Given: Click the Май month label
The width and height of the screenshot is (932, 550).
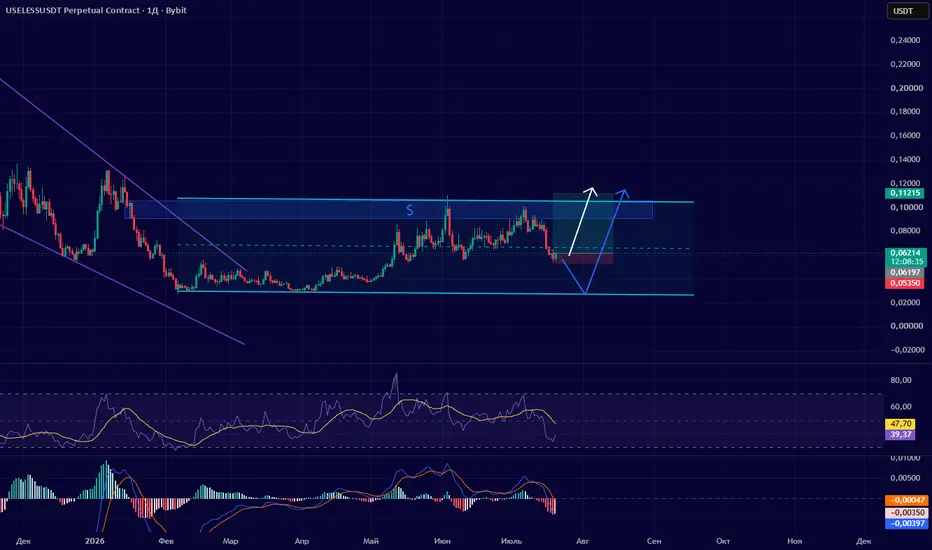Looking at the screenshot, I should (371, 541).
